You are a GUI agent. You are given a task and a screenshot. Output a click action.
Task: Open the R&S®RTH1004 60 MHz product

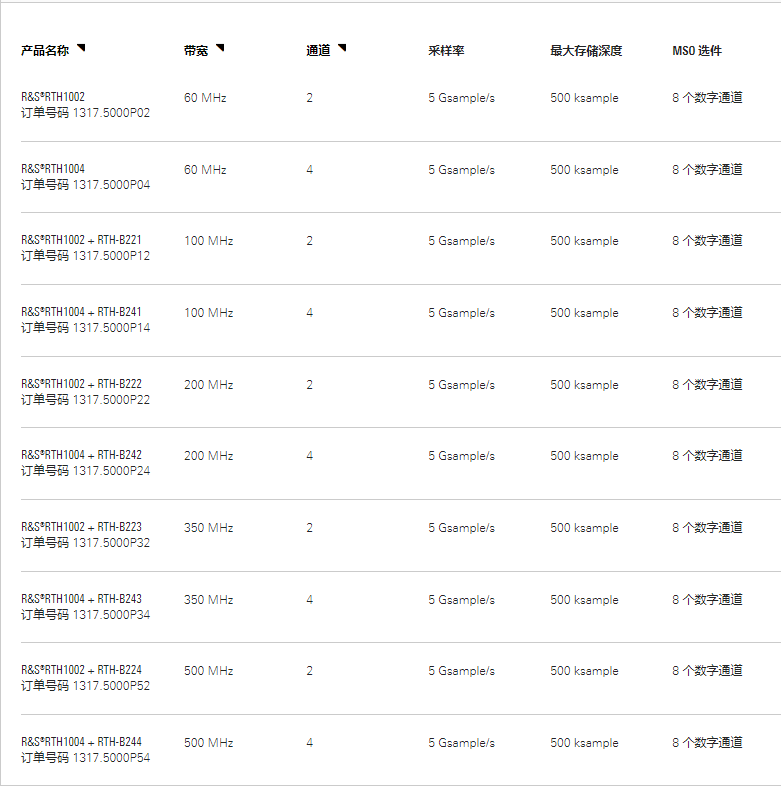point(53,169)
